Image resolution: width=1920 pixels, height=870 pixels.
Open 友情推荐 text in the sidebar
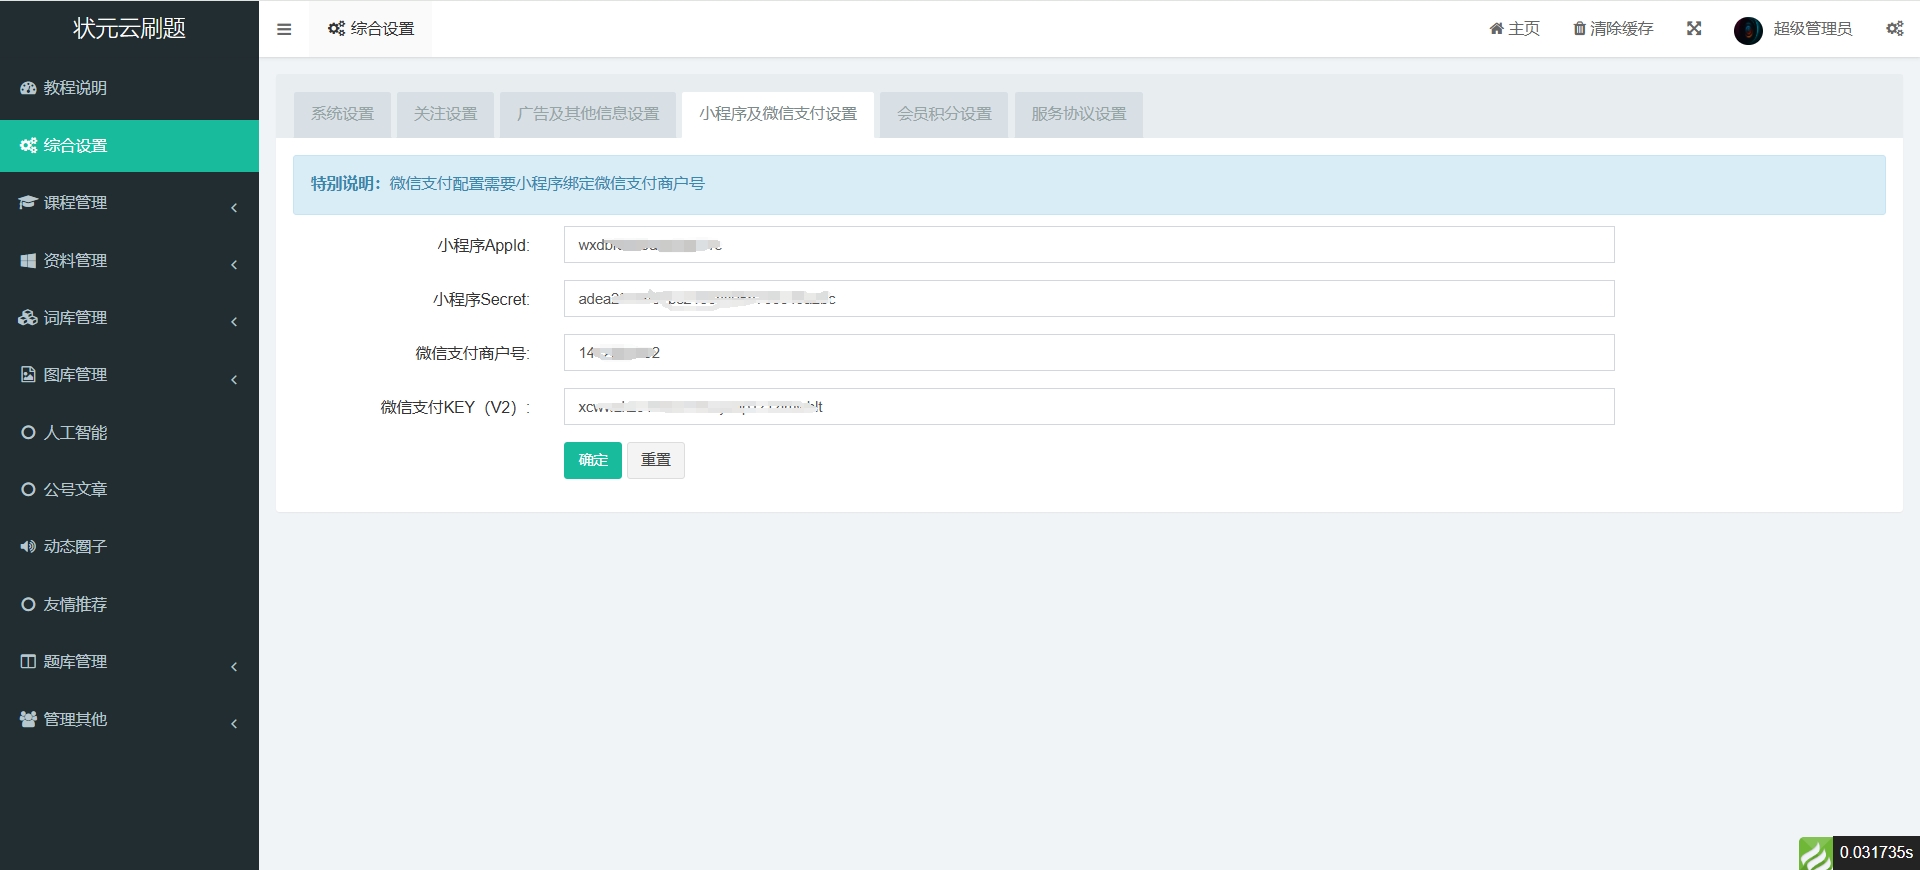coord(75,604)
